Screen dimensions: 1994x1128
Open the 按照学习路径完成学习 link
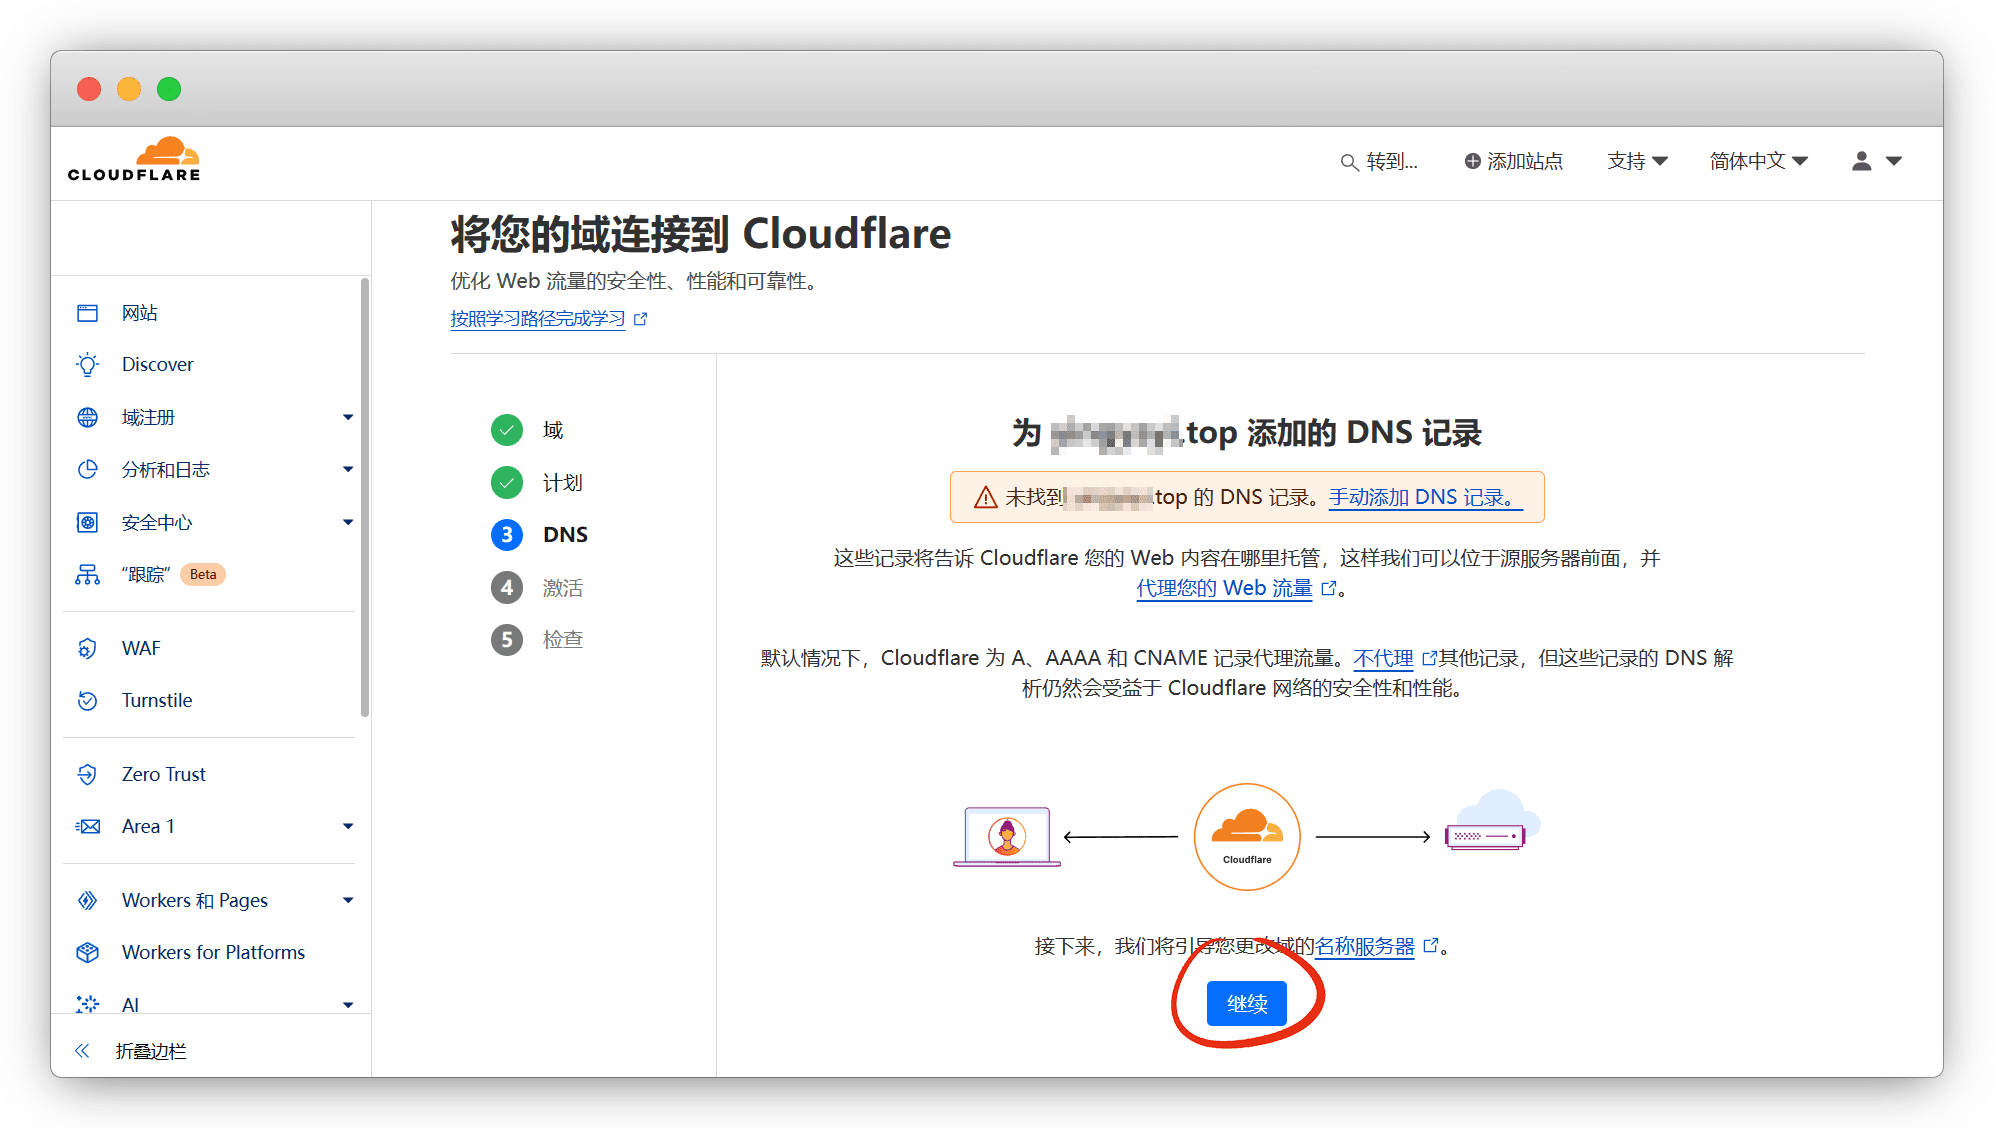(537, 319)
